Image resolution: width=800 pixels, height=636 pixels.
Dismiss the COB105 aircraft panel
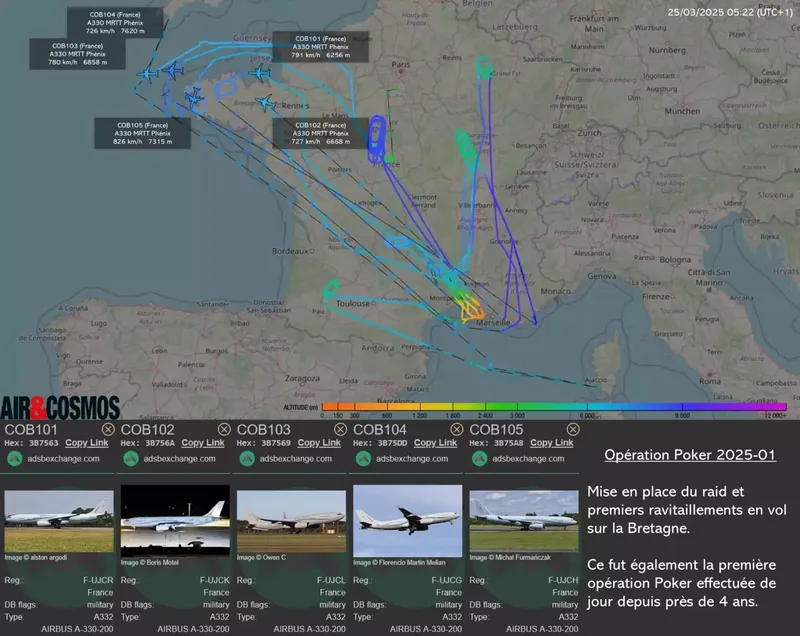[574, 429]
